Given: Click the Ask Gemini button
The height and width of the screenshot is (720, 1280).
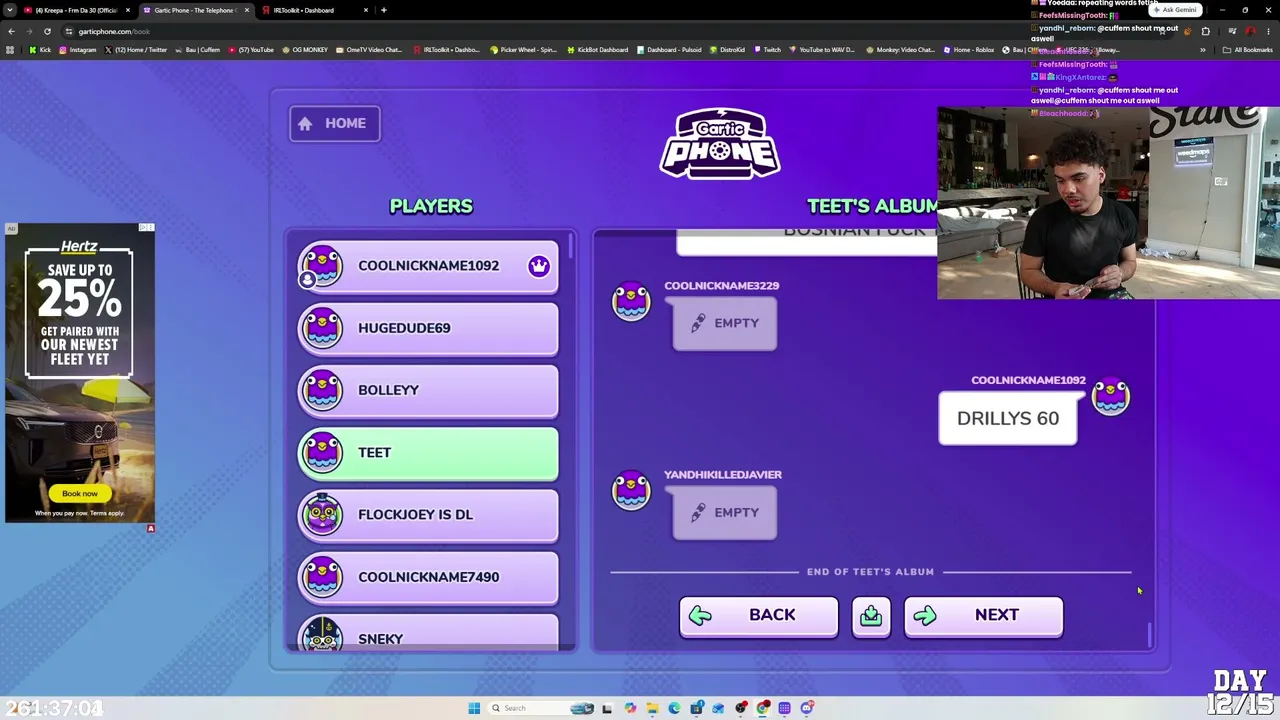Looking at the screenshot, I should point(1175,10).
